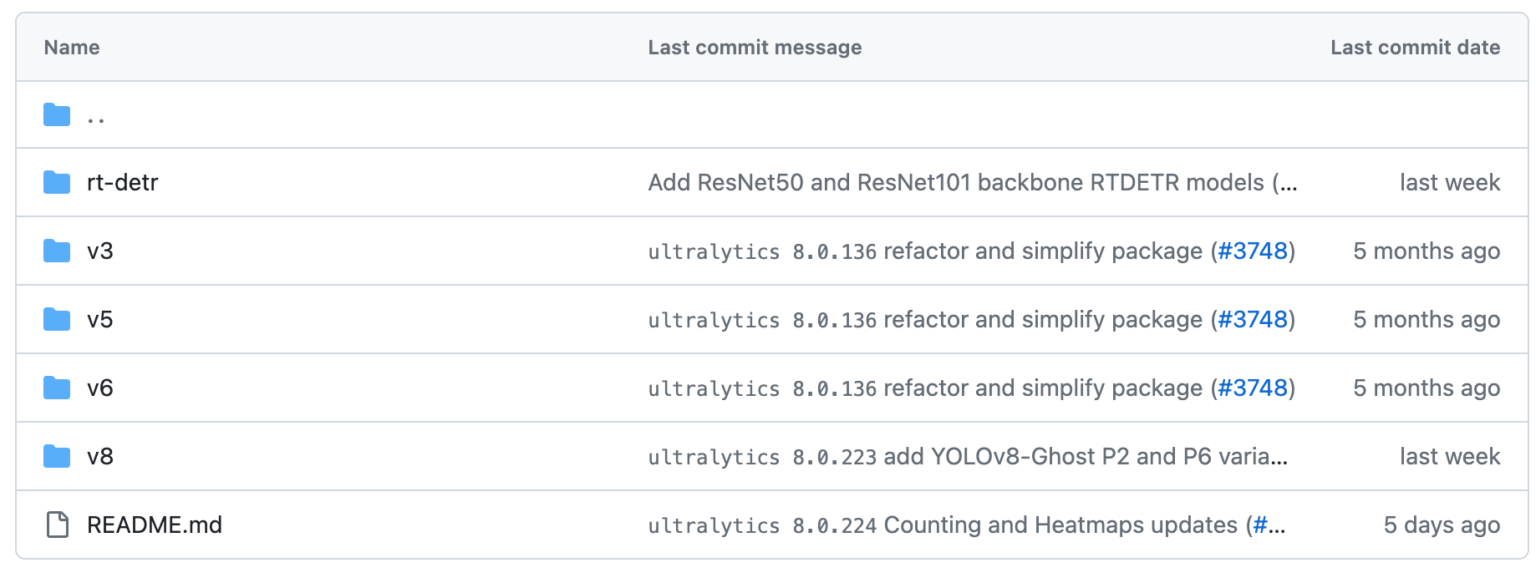
Task: Open the v5 directory link
Action: point(100,319)
